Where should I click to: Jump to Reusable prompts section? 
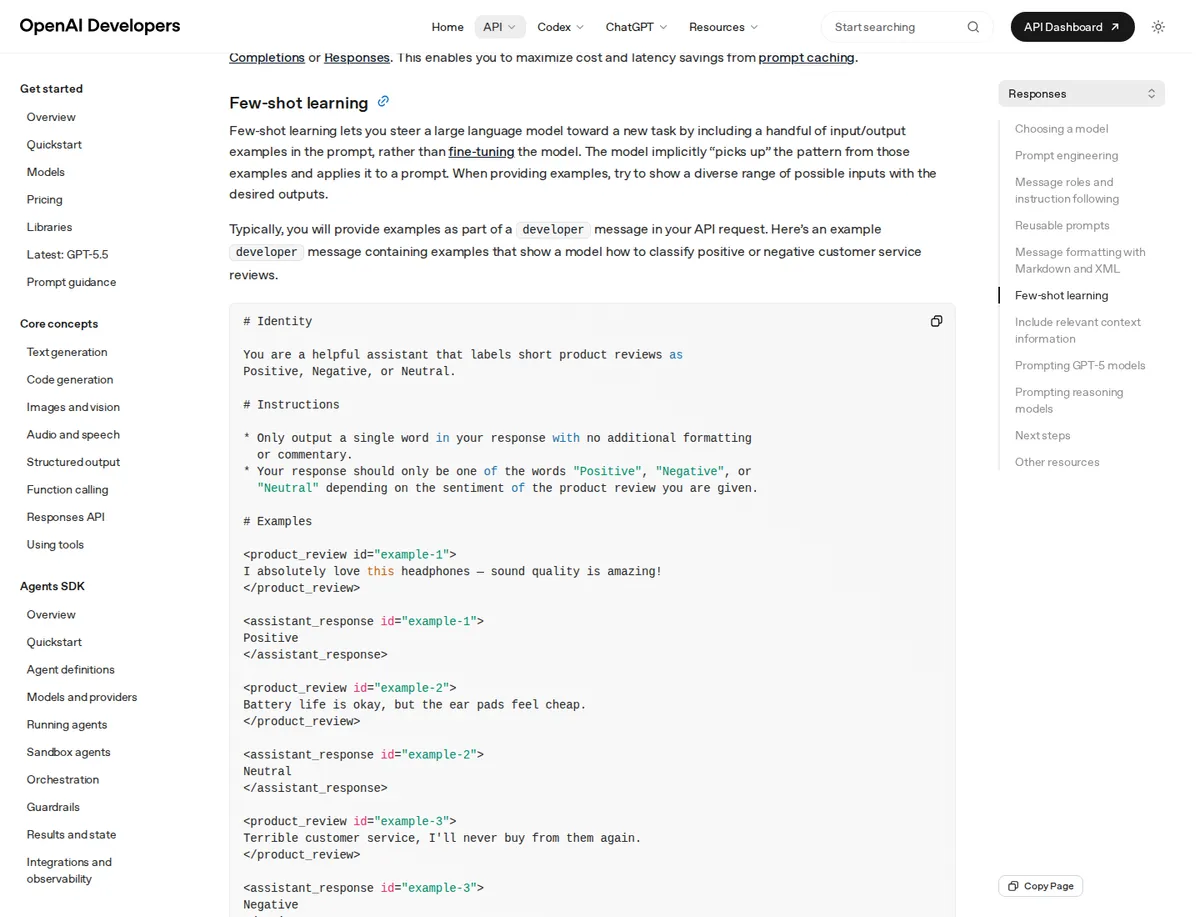1062,225
